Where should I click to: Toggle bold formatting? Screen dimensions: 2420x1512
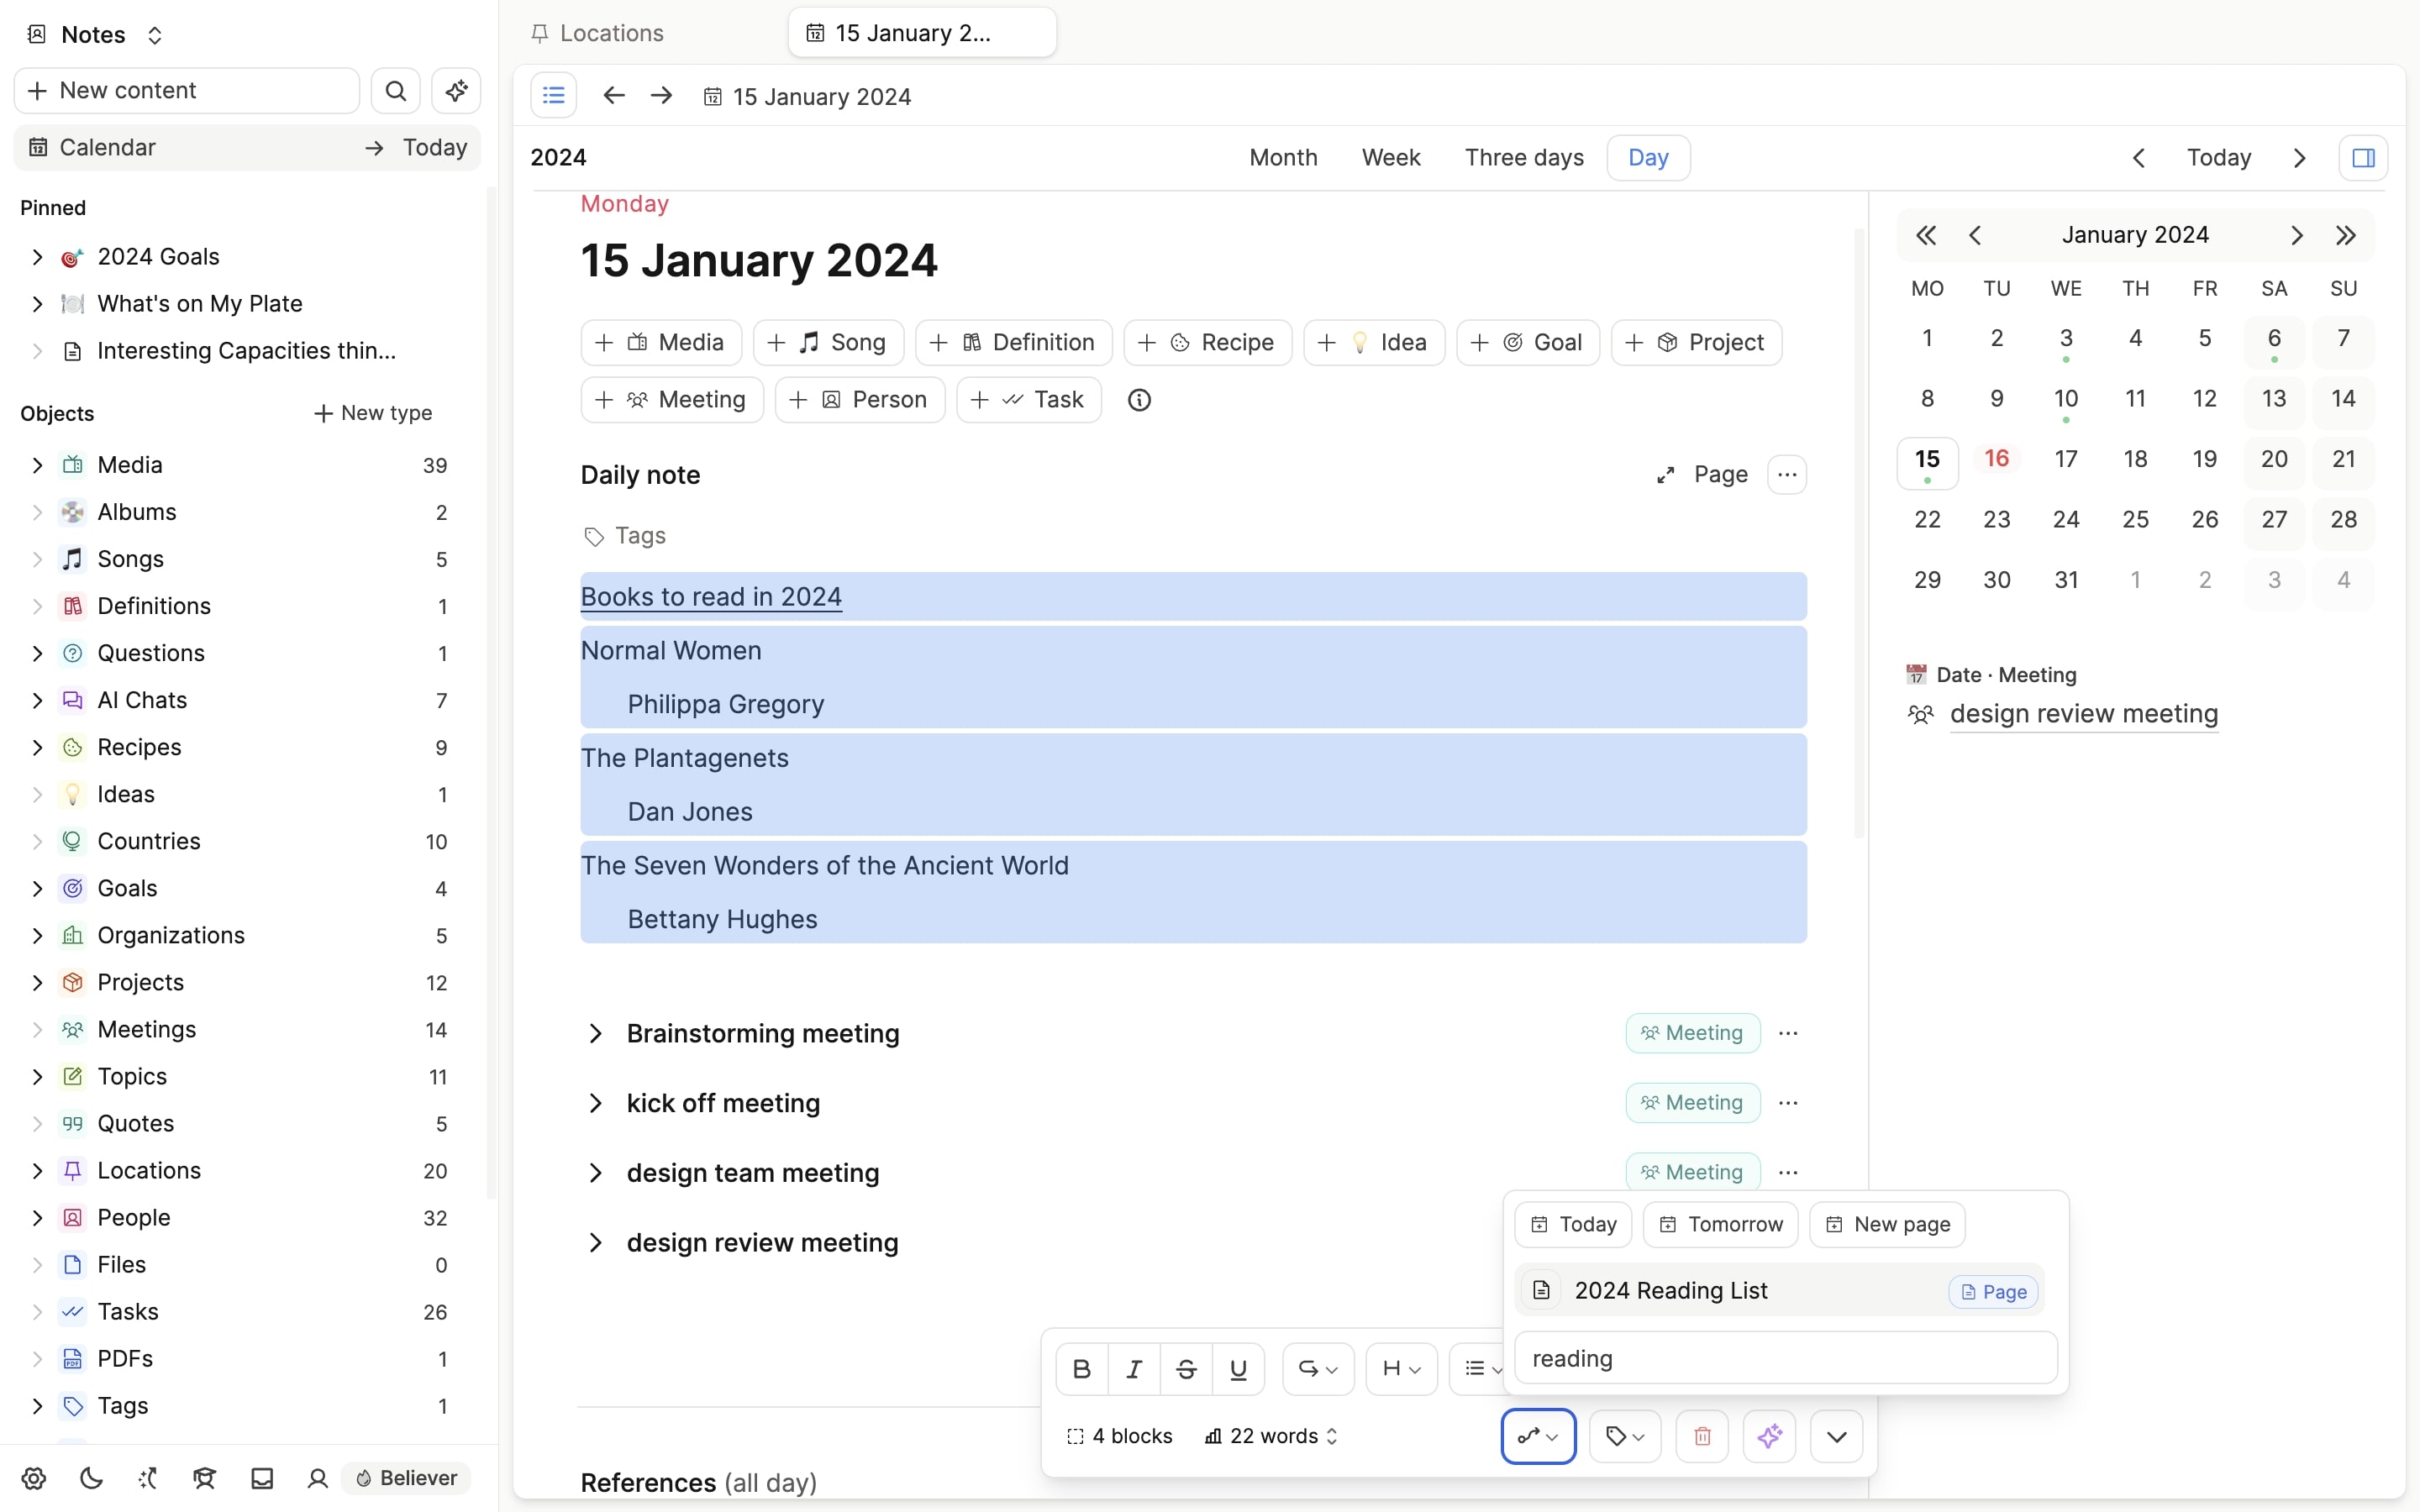coord(1081,1369)
